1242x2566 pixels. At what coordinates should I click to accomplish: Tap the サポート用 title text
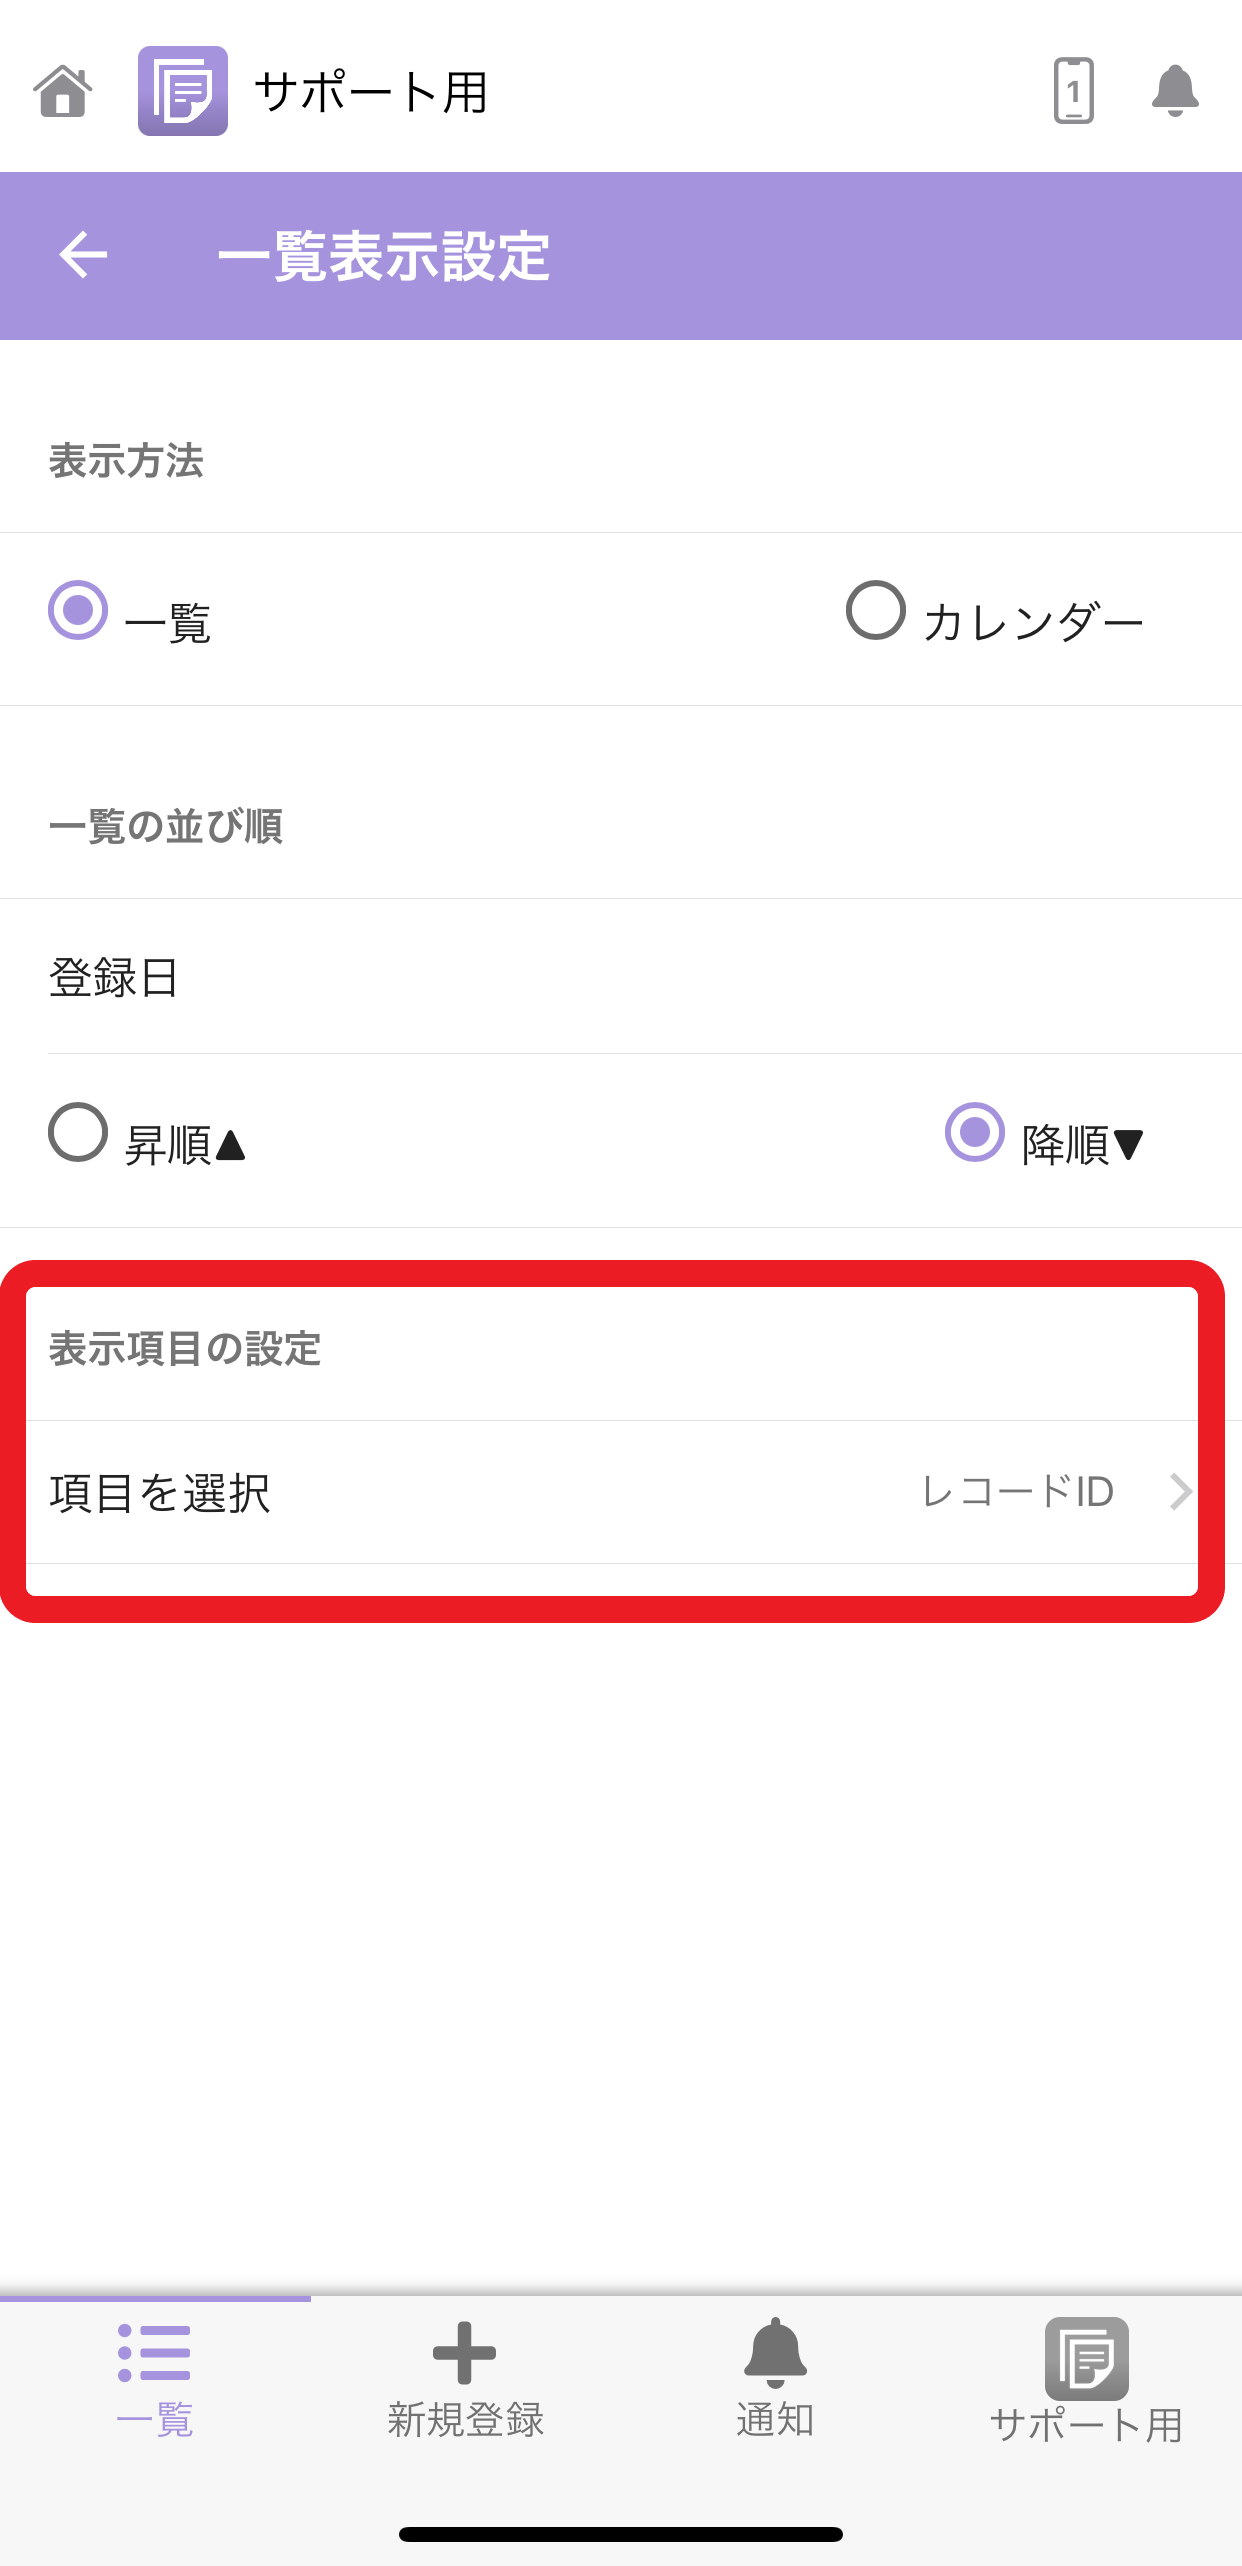pos(371,92)
